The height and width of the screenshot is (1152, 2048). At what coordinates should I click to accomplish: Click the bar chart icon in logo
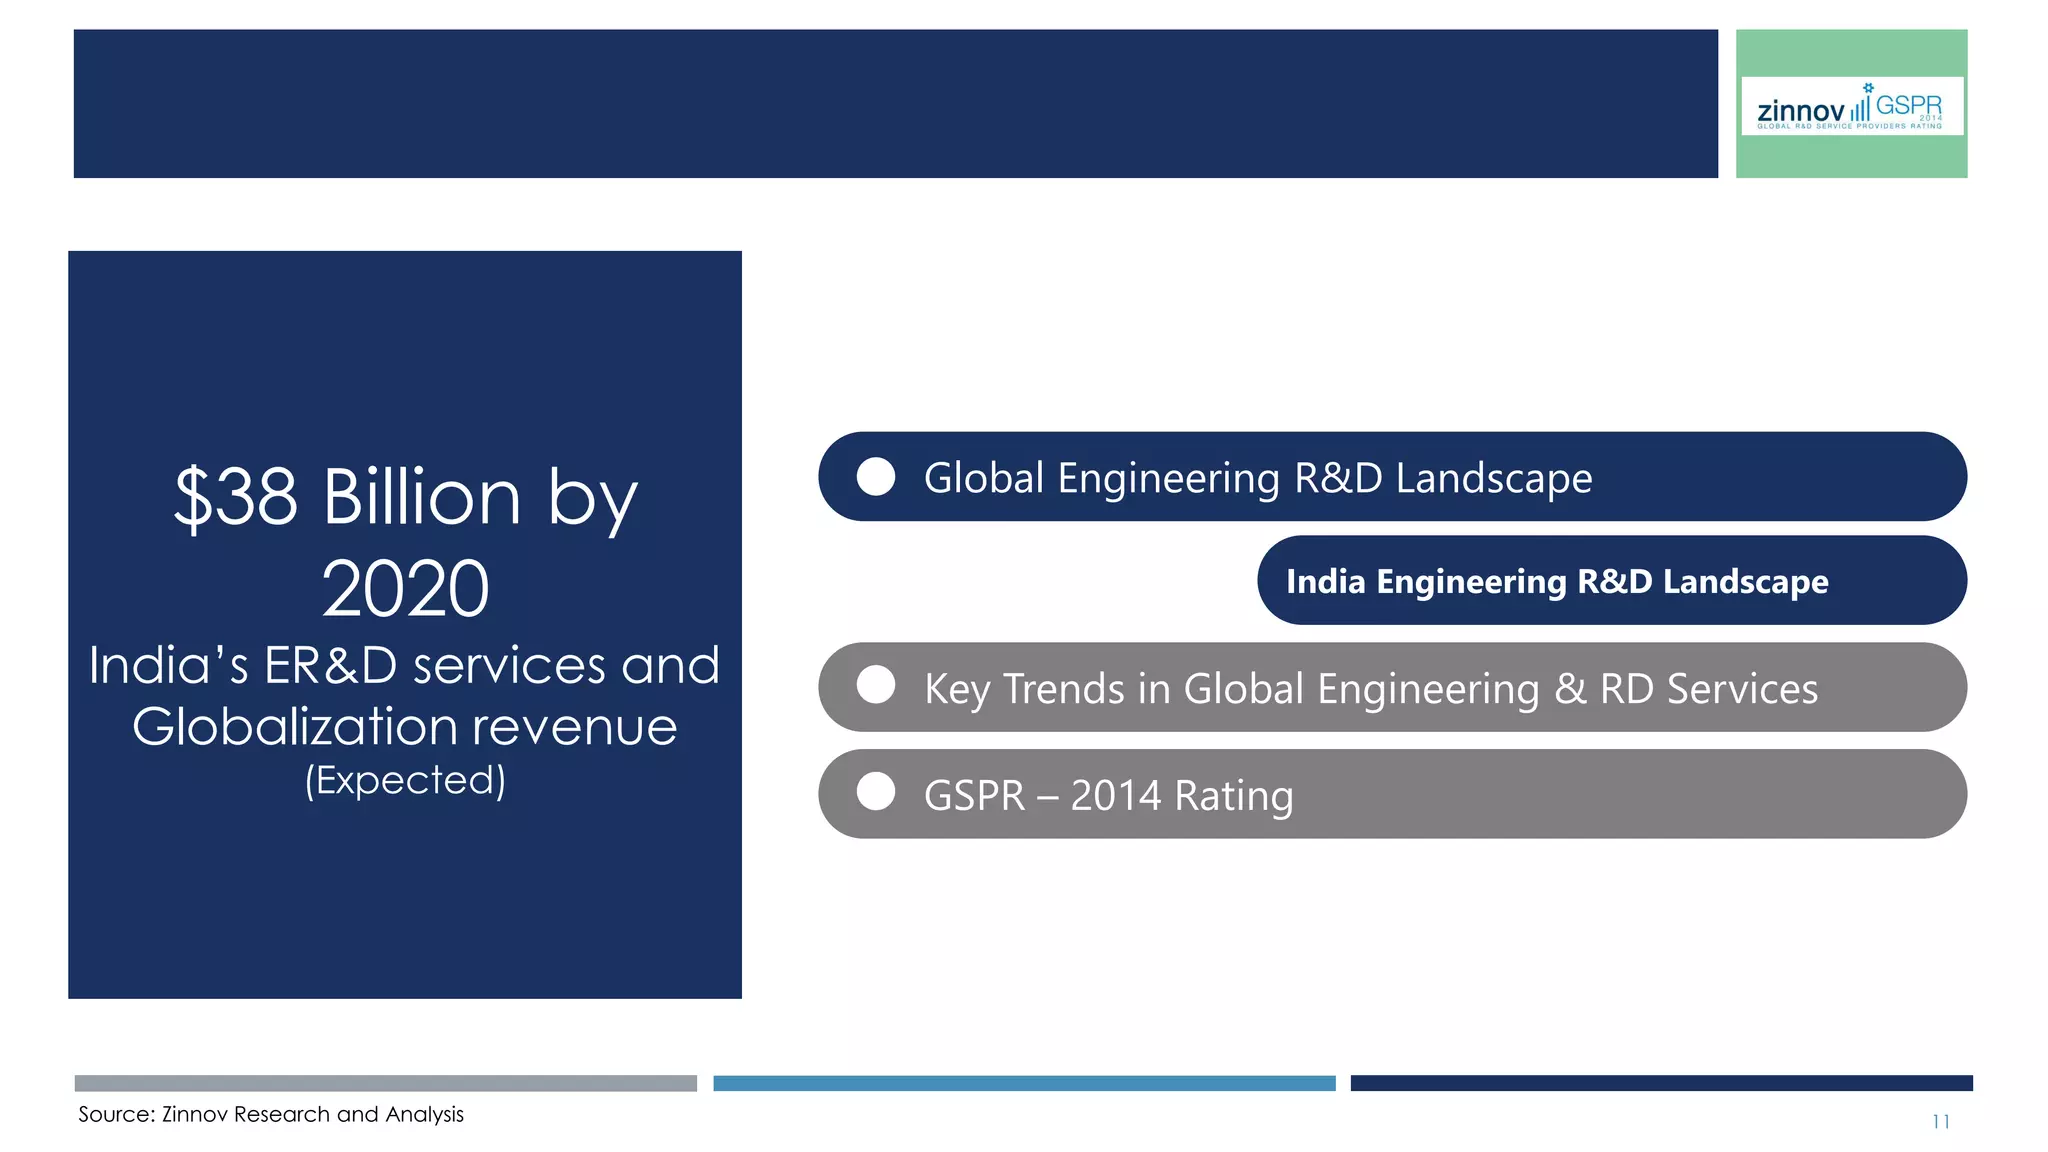(x=1860, y=108)
